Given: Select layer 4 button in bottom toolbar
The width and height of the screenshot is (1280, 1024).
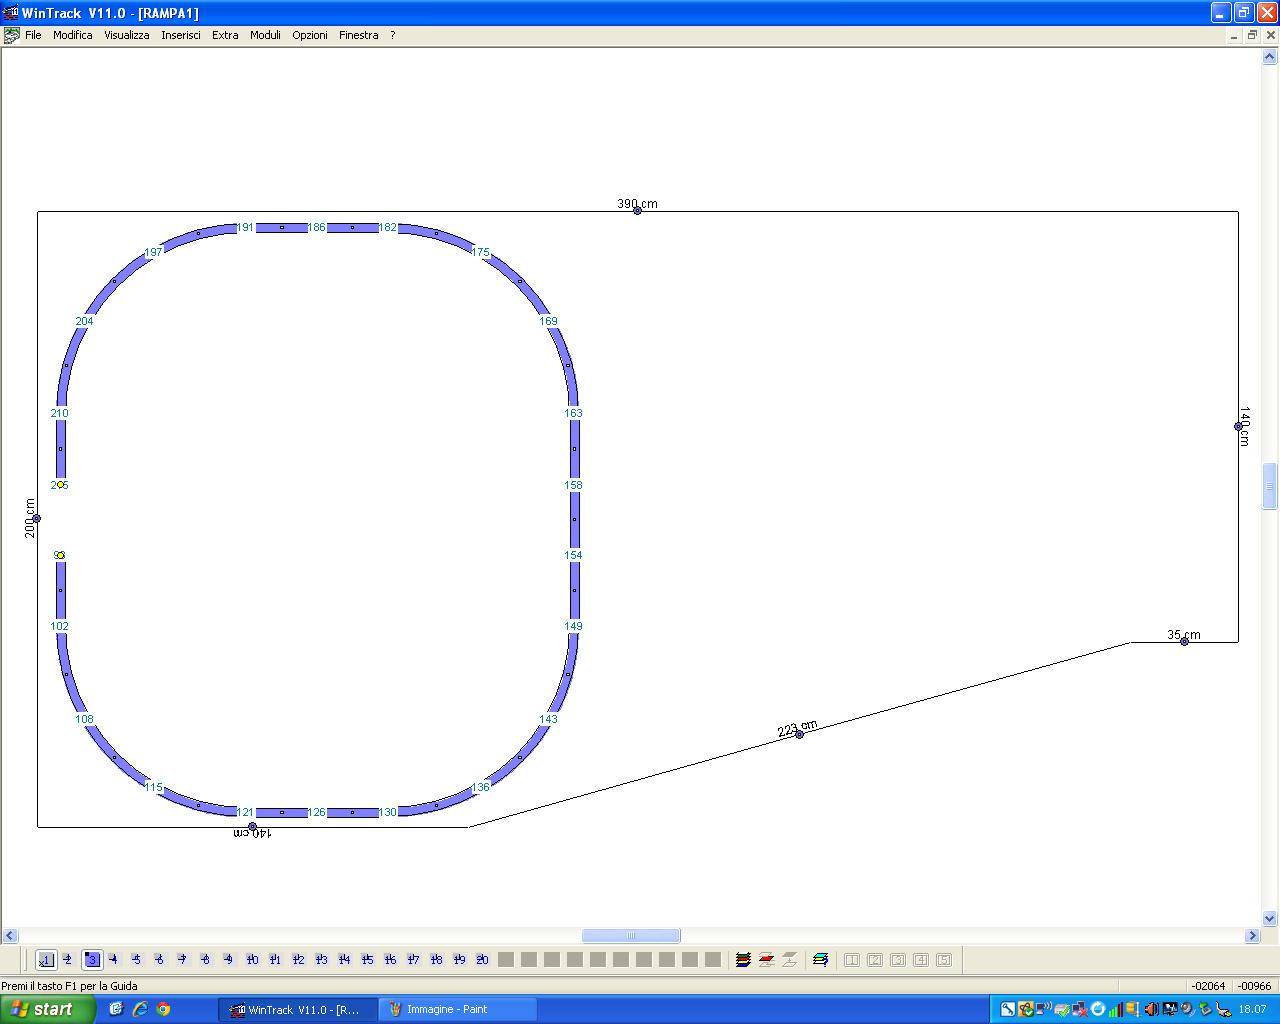Looking at the screenshot, I should point(114,960).
